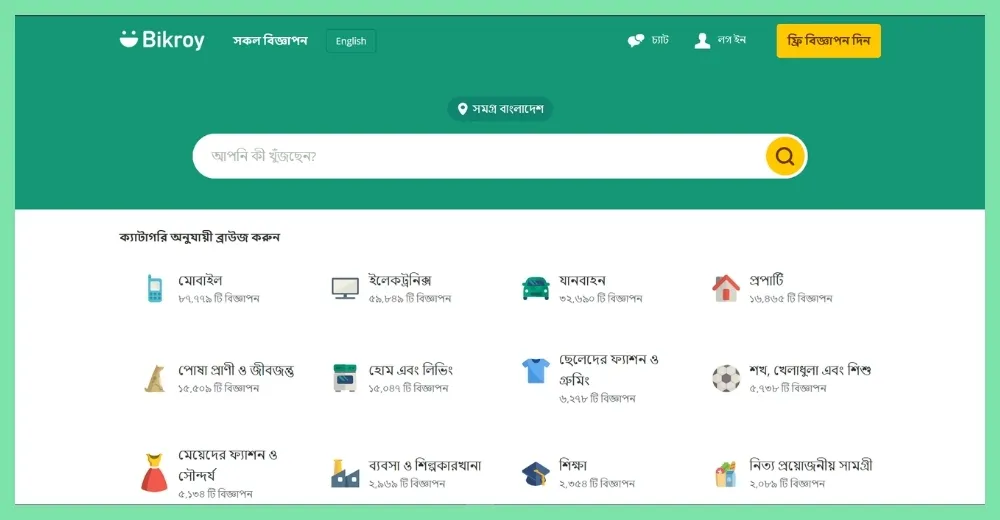Open the চ্যাট (chat) link text
The width and height of the screenshot is (1000, 520).
[660, 40]
